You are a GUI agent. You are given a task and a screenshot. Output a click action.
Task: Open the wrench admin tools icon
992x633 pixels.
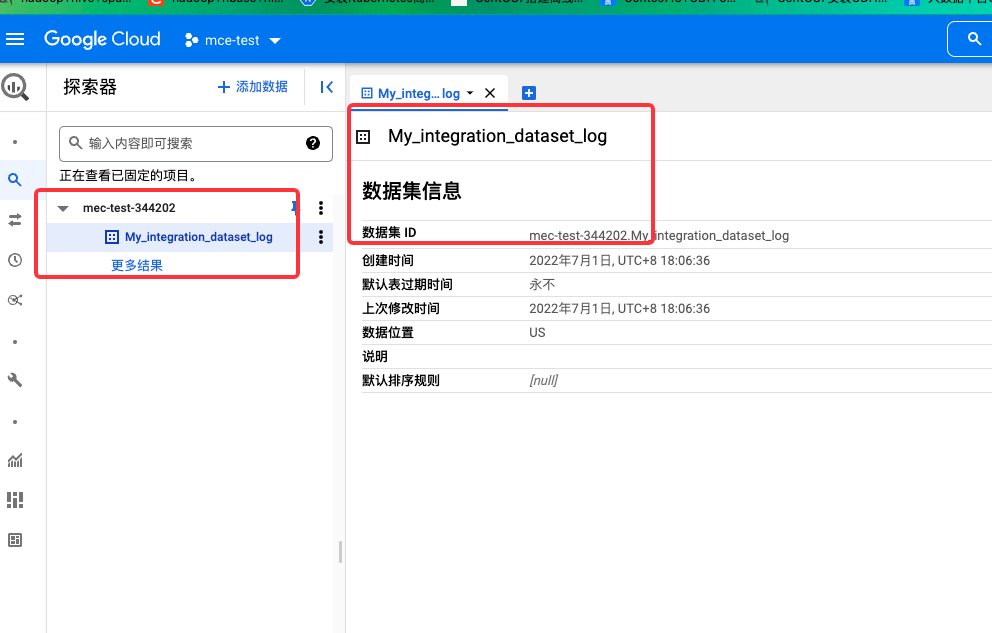pyautogui.click(x=15, y=380)
